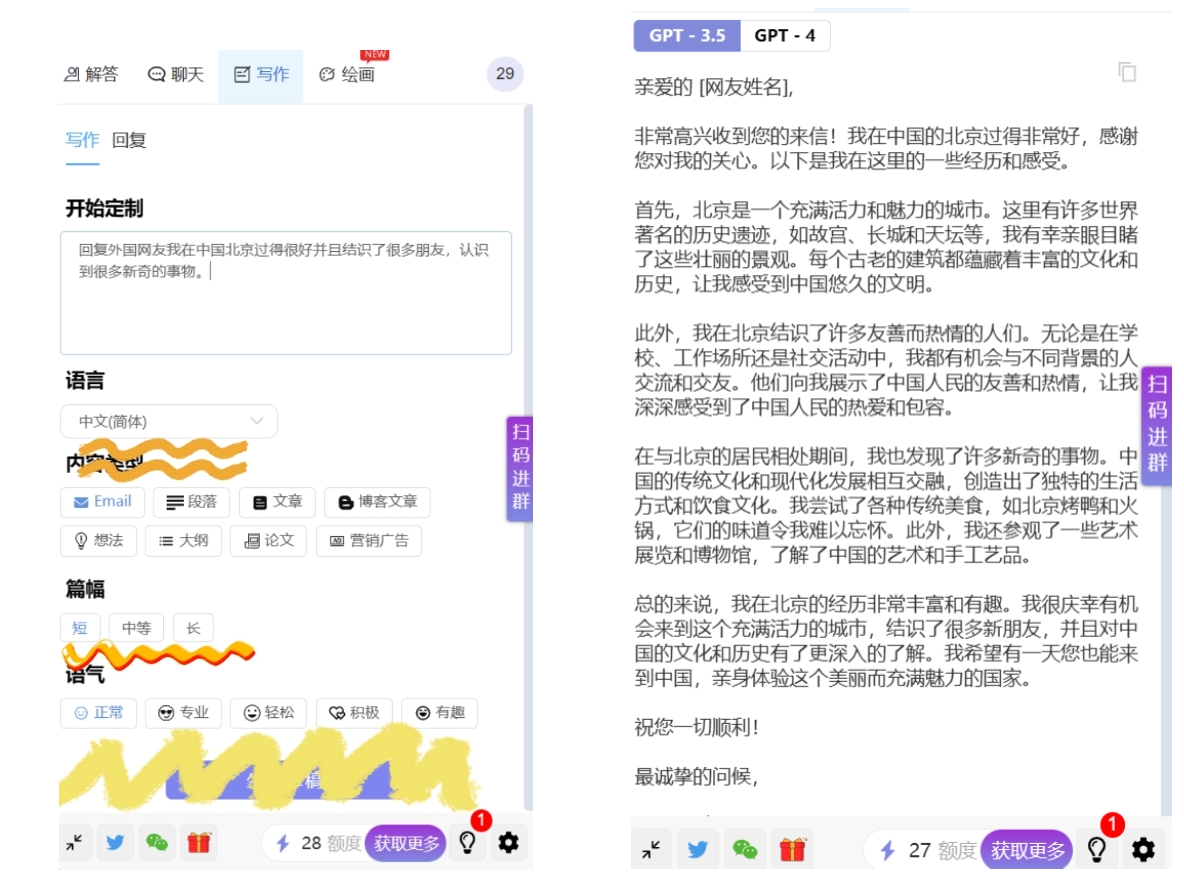Open settings gear in right panel
Screen dimensions: 1184x888
(x=1143, y=850)
